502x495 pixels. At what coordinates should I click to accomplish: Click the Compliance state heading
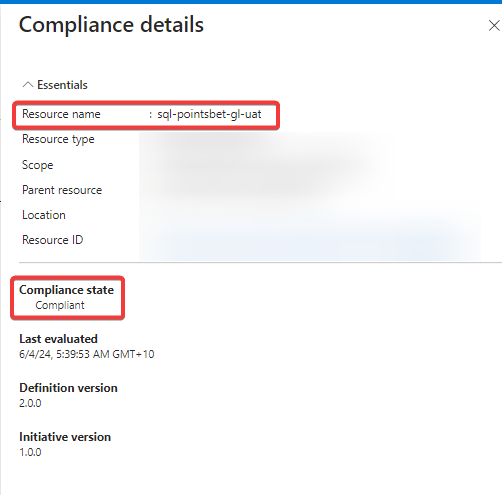[x=67, y=290]
